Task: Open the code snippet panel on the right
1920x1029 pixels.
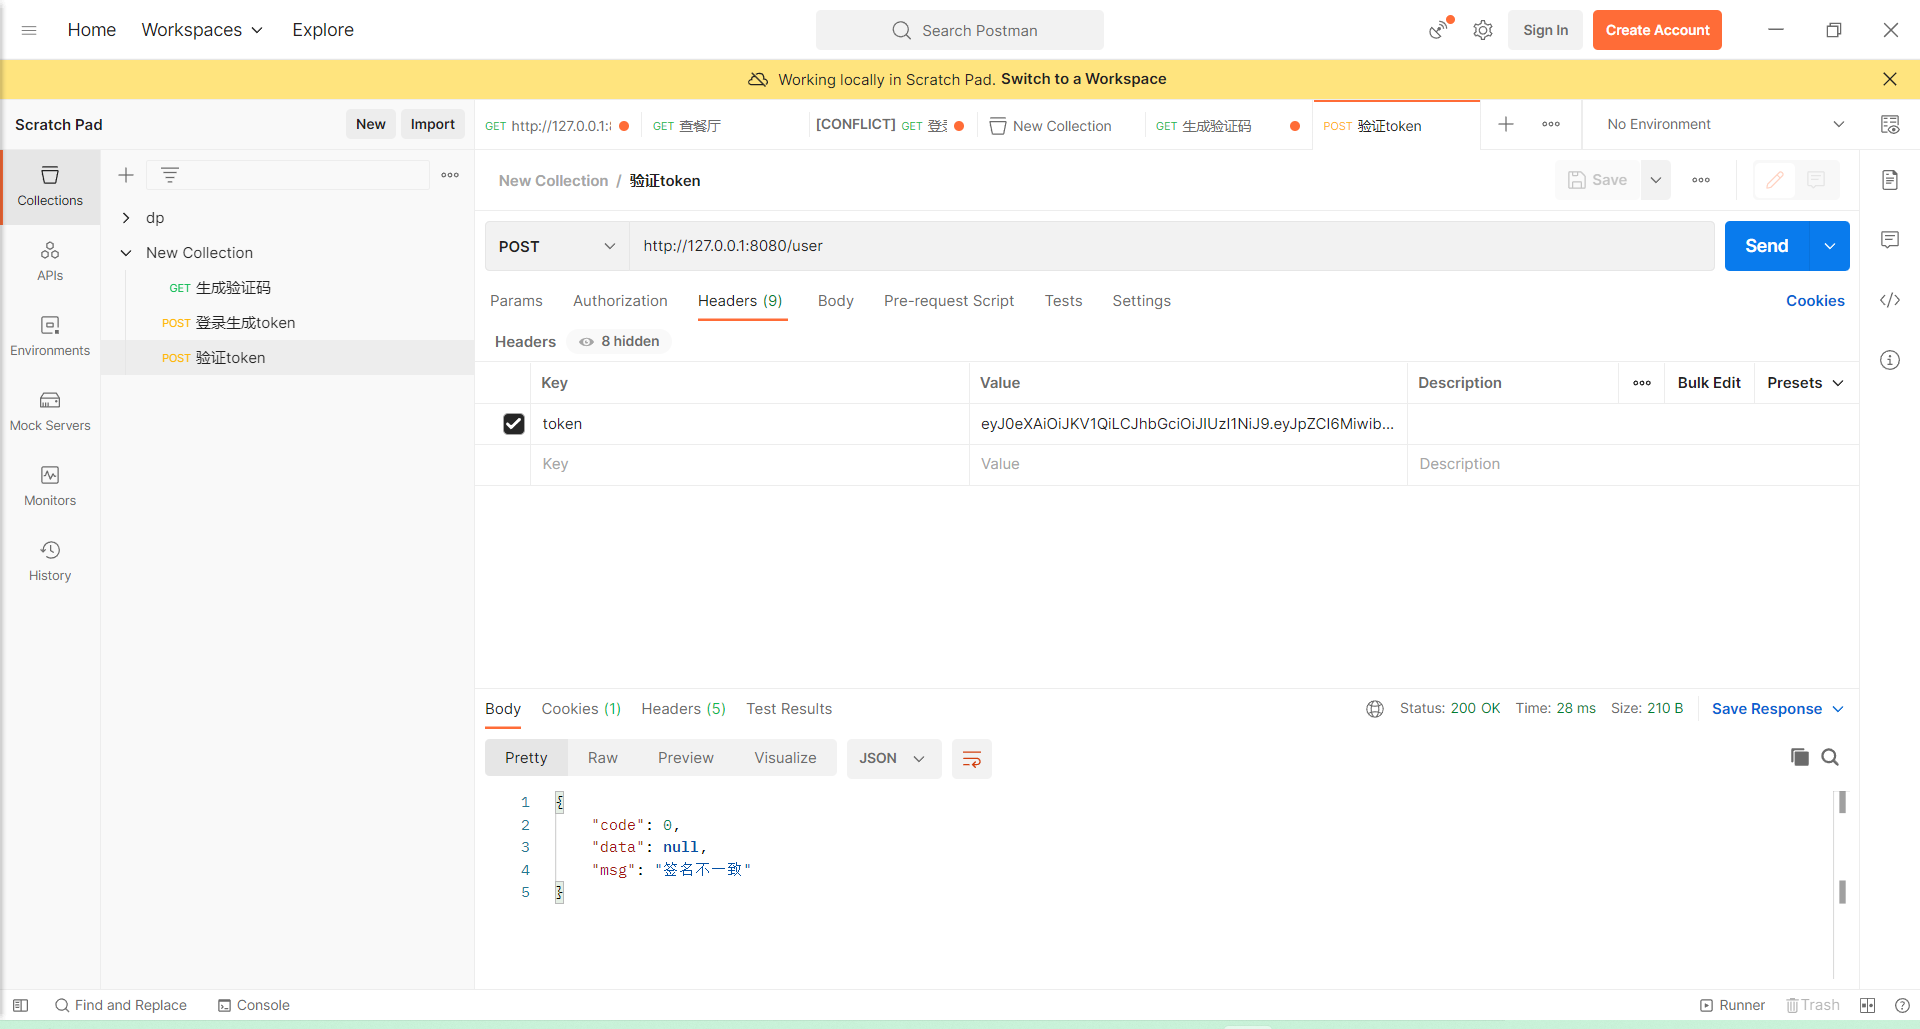Action: click(x=1890, y=300)
